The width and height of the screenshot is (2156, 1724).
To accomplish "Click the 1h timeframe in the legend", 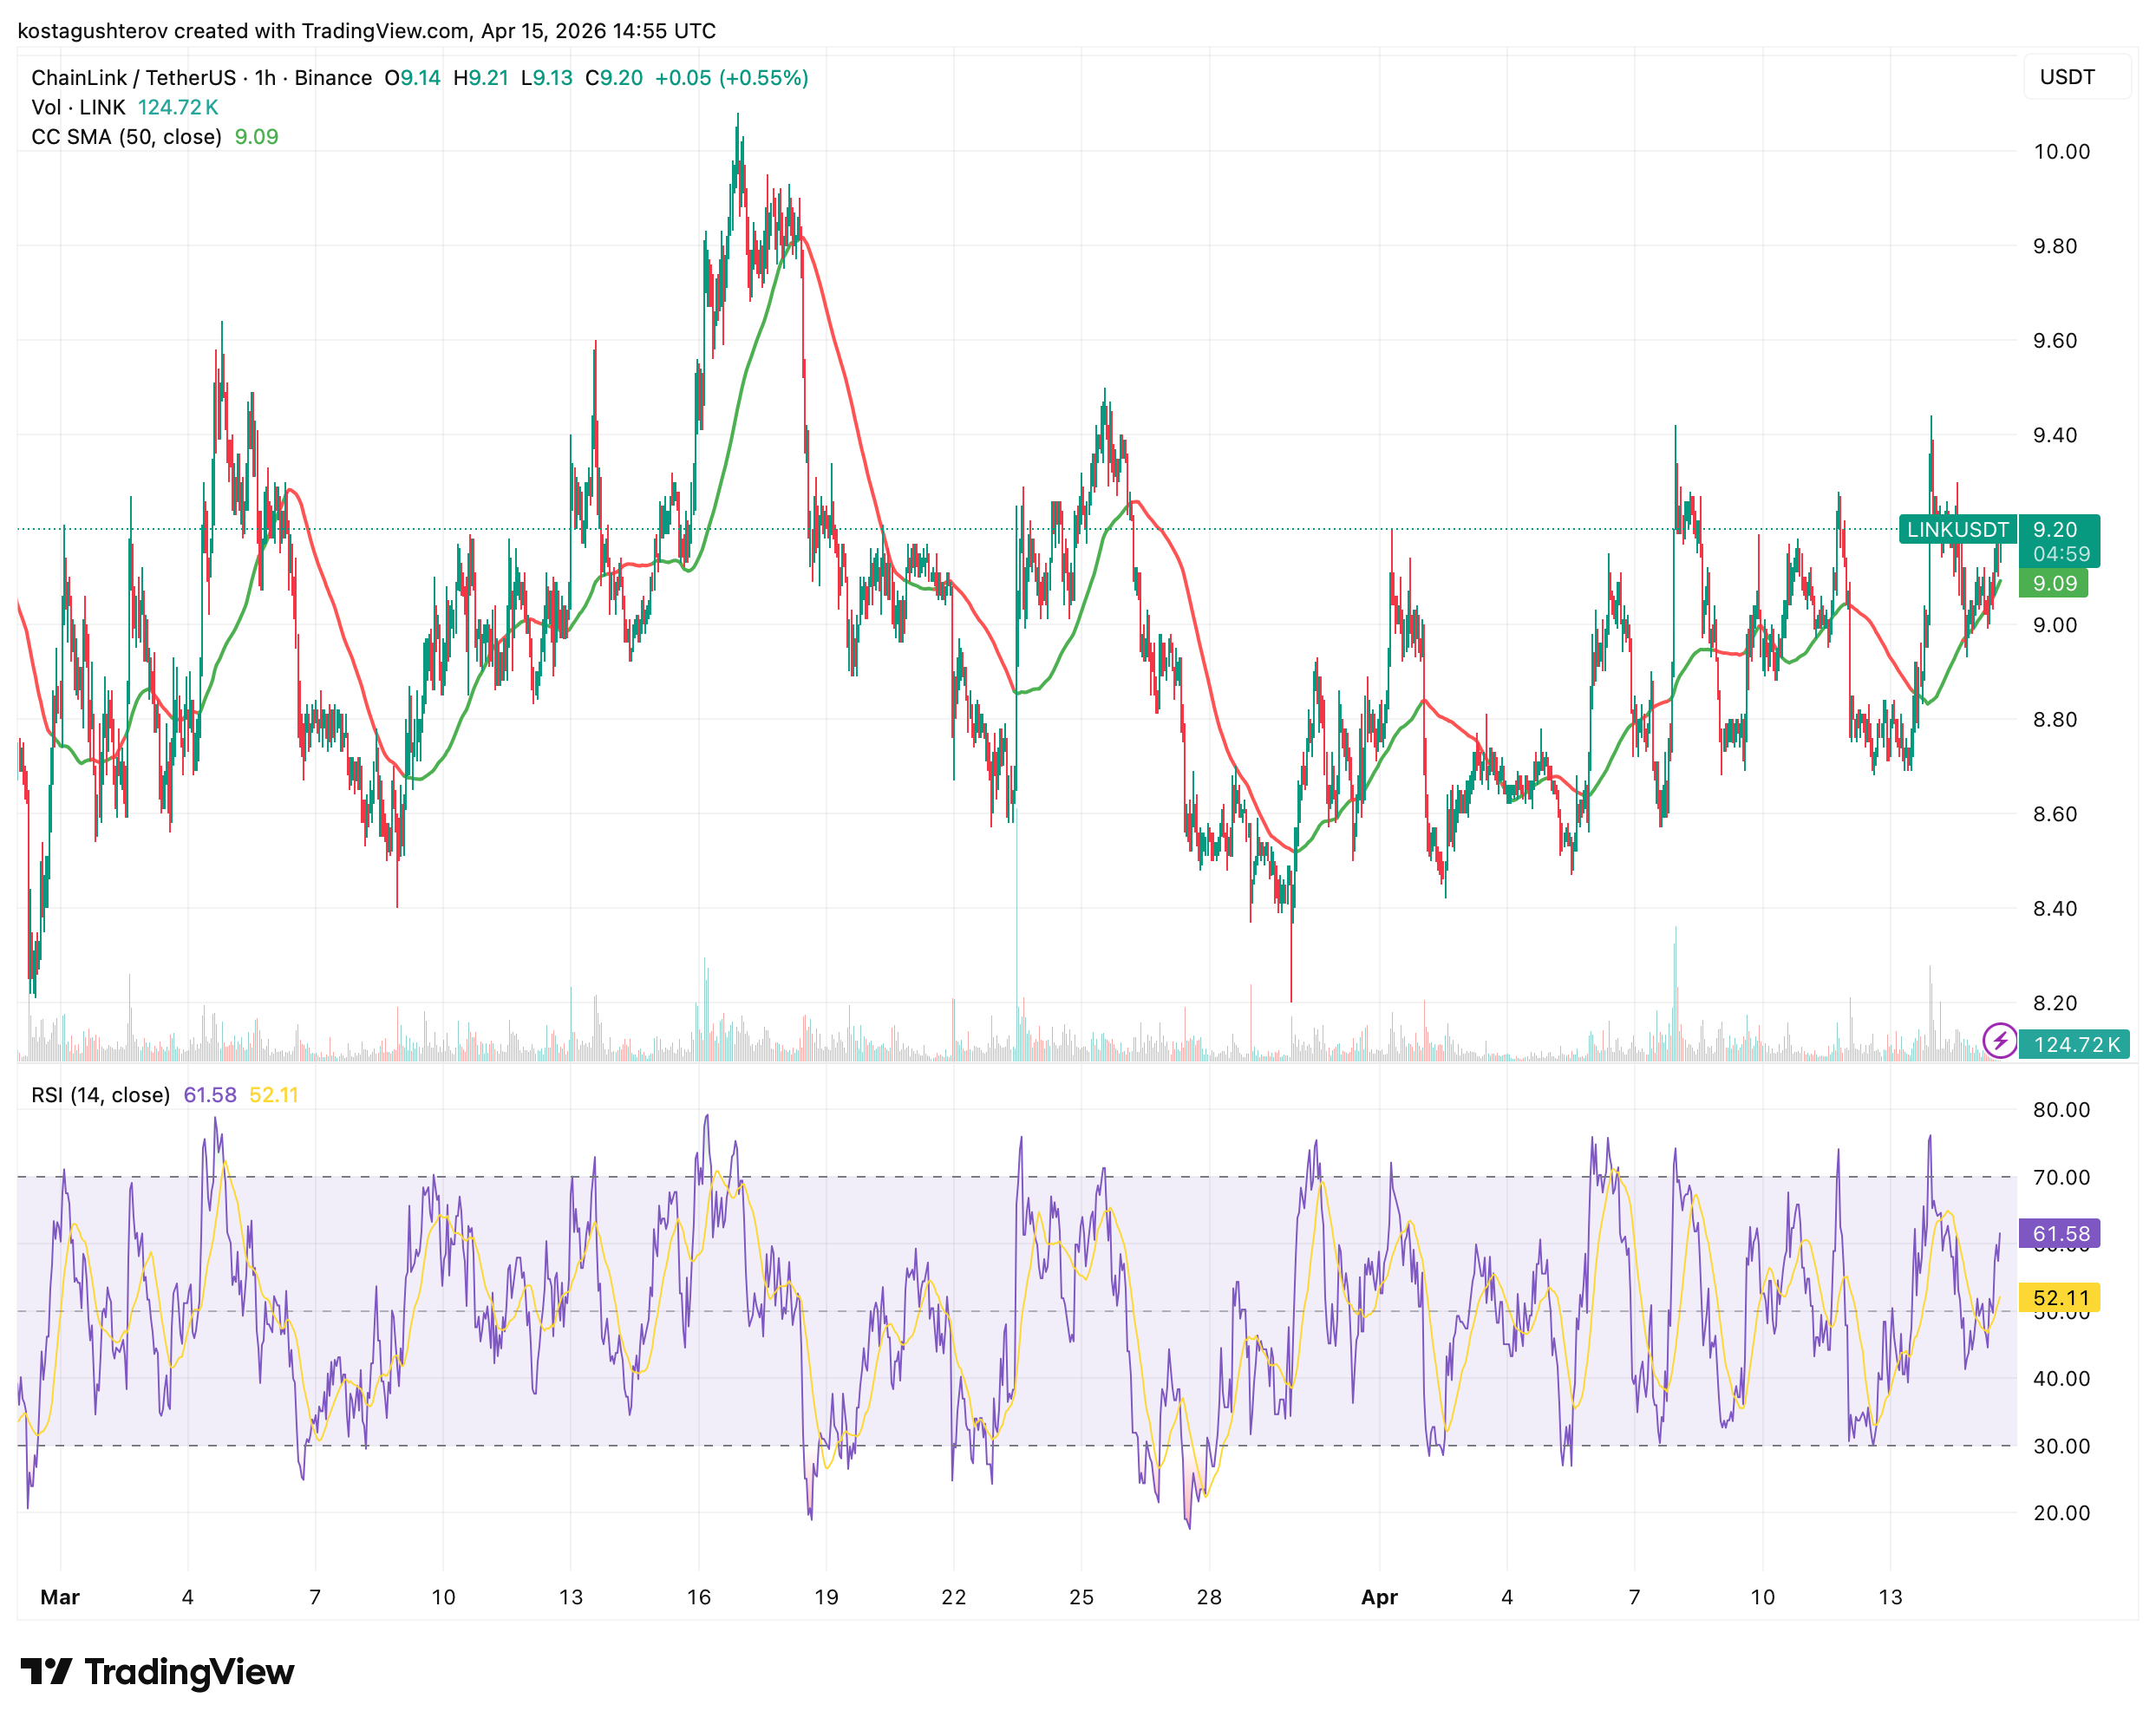I will point(264,77).
